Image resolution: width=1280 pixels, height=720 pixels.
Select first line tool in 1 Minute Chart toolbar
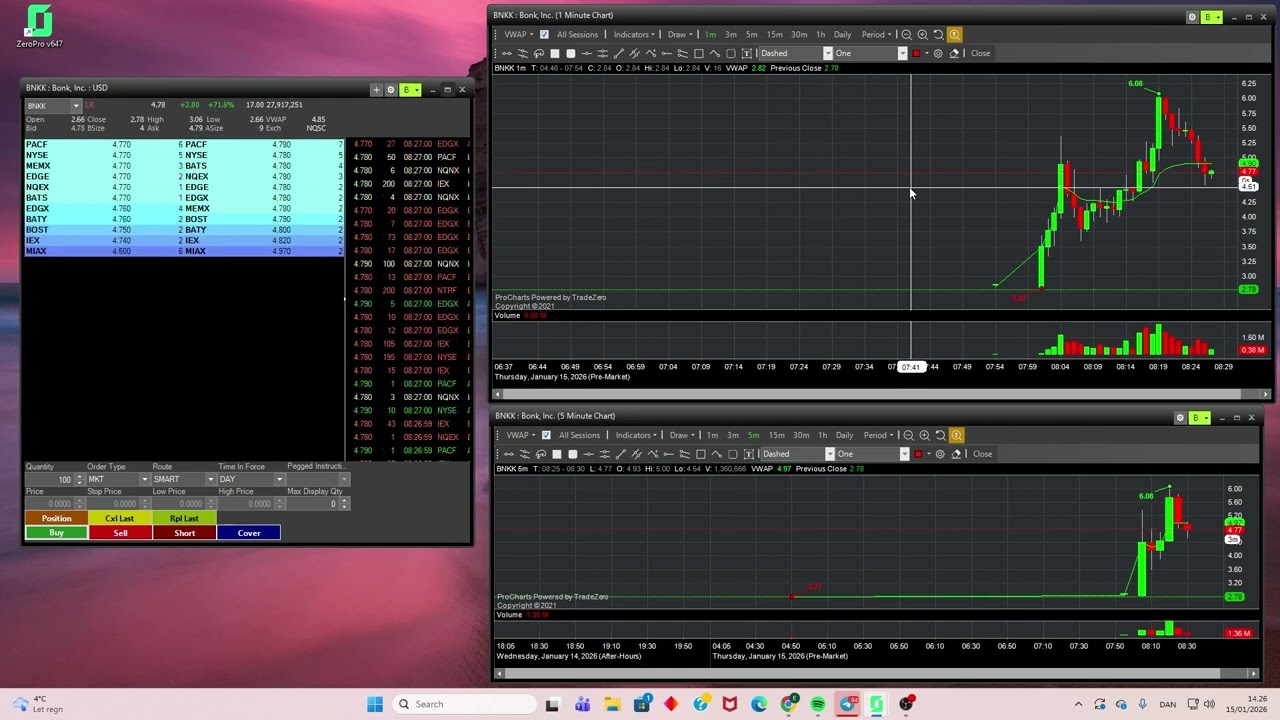507,53
